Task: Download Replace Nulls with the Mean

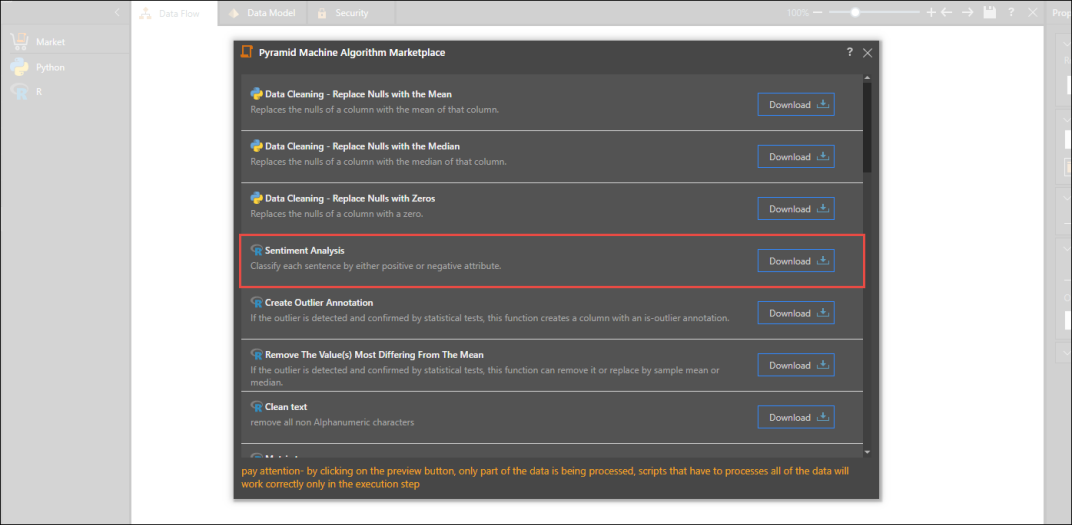Action: click(795, 105)
